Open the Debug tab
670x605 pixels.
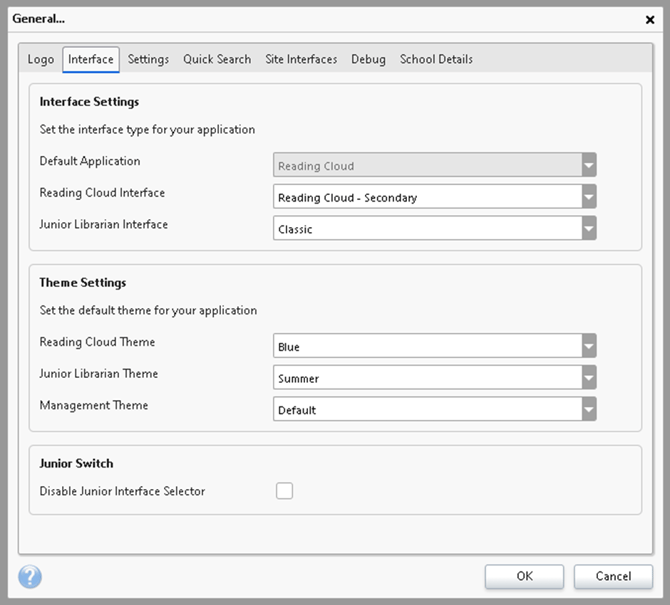[368, 59]
